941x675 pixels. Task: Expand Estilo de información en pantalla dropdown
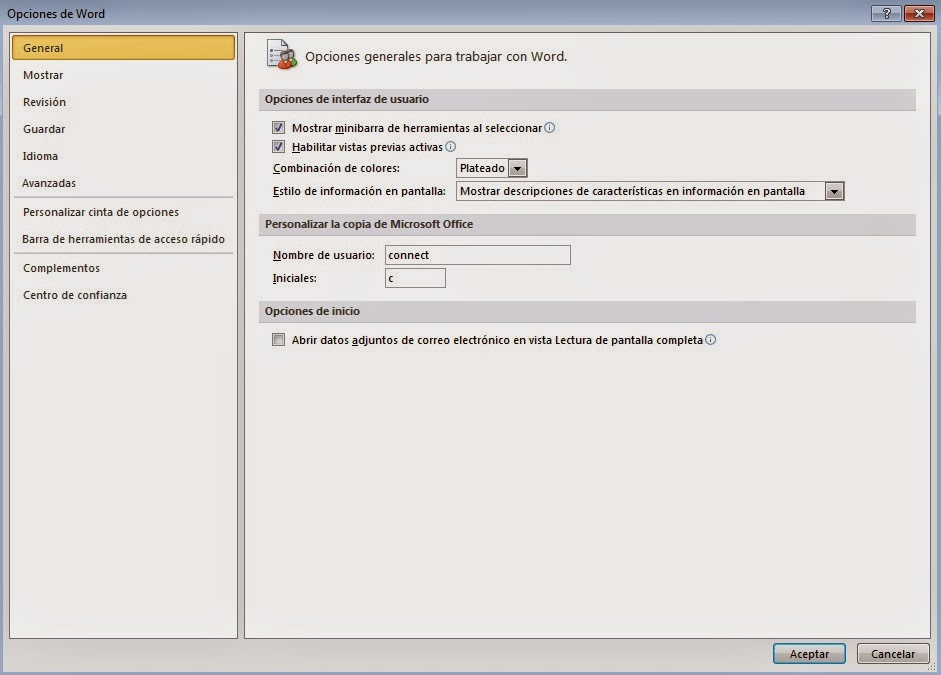pos(834,191)
